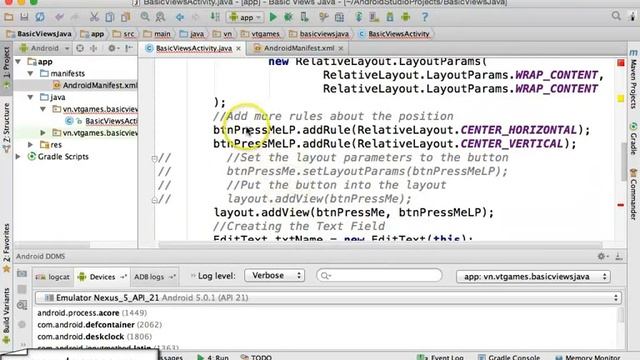Viewport: 640px width, 360px height.
Task: Click the Find magnifier icon
Action: coord(145,17)
